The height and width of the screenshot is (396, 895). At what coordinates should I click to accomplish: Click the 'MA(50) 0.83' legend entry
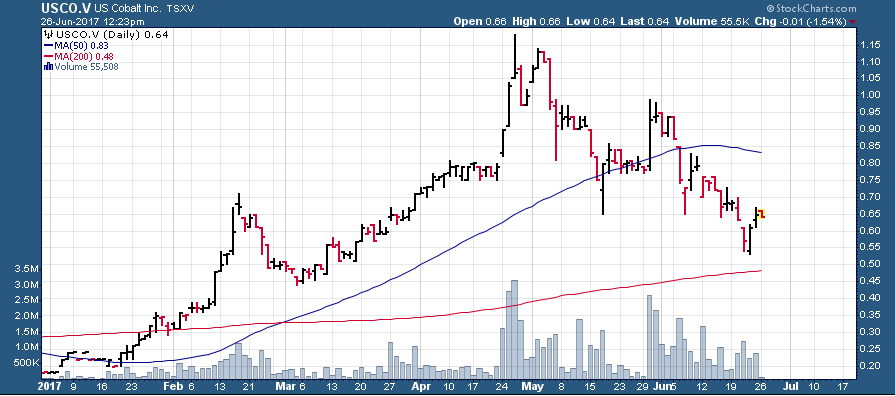82,45
